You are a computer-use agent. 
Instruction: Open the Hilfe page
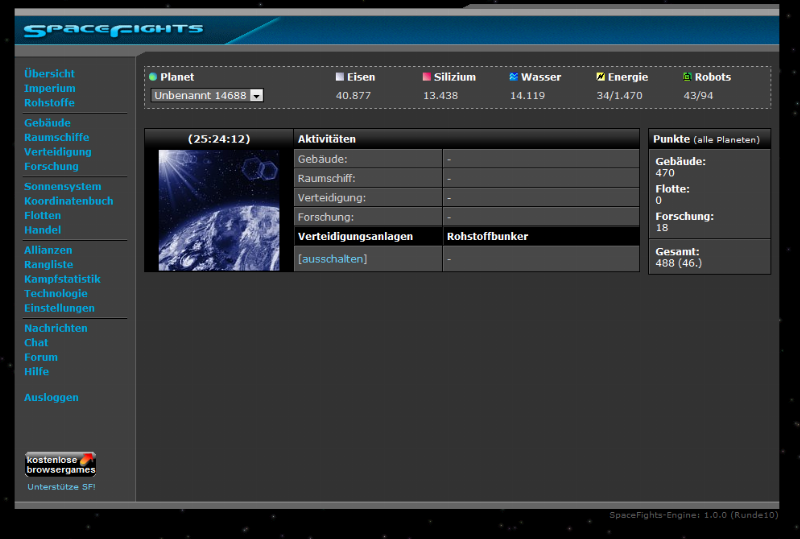(37, 372)
